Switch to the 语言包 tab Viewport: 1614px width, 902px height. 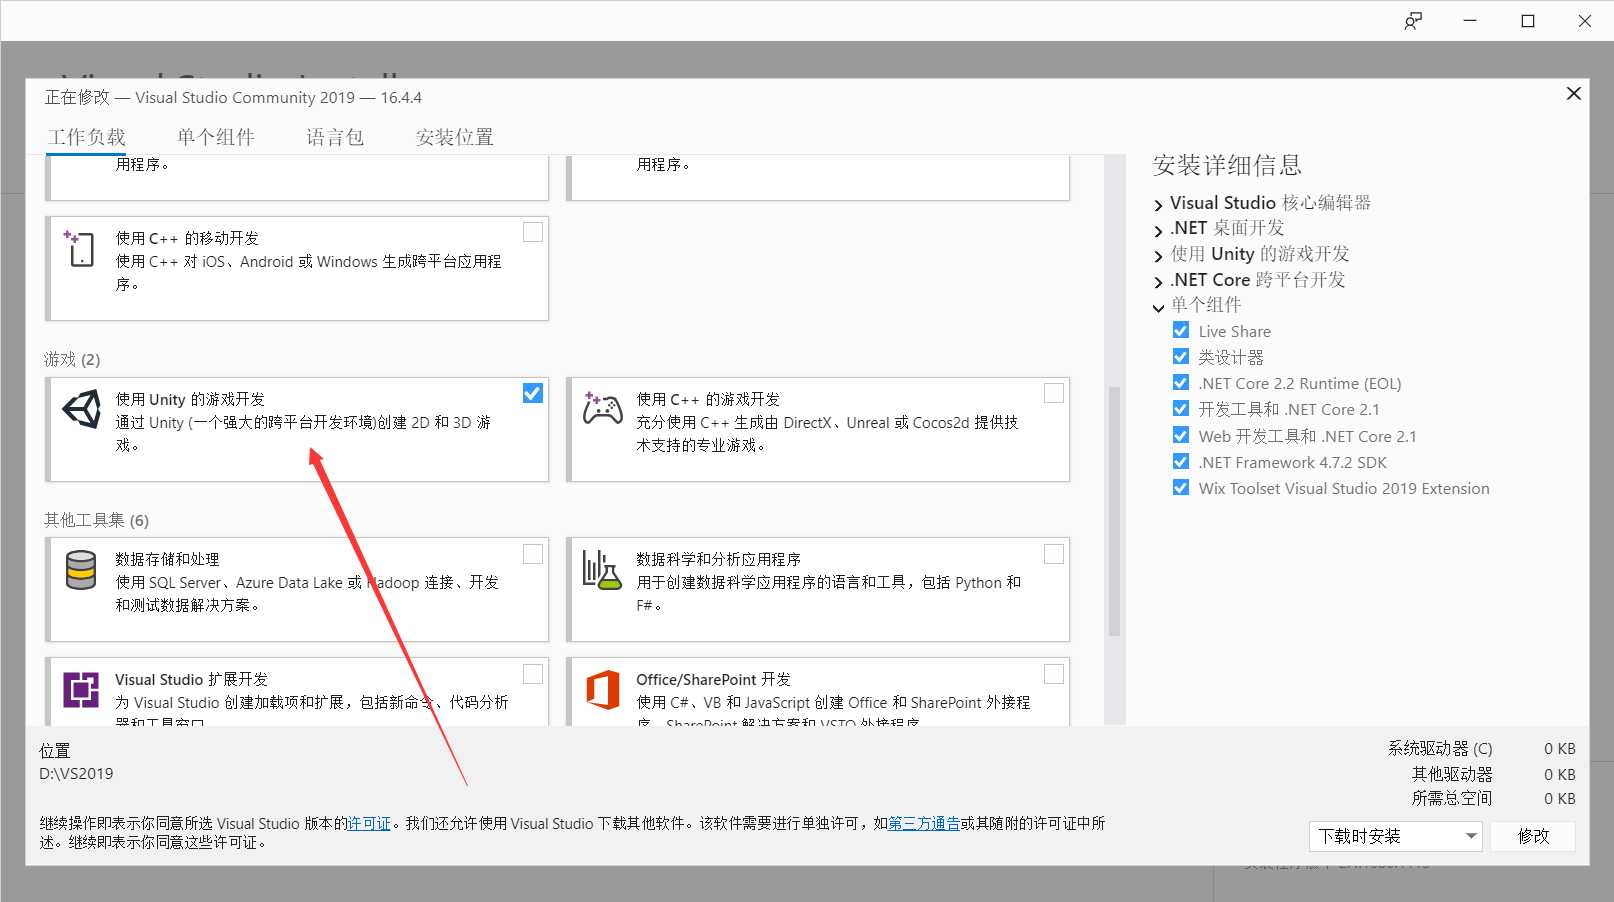coord(335,137)
